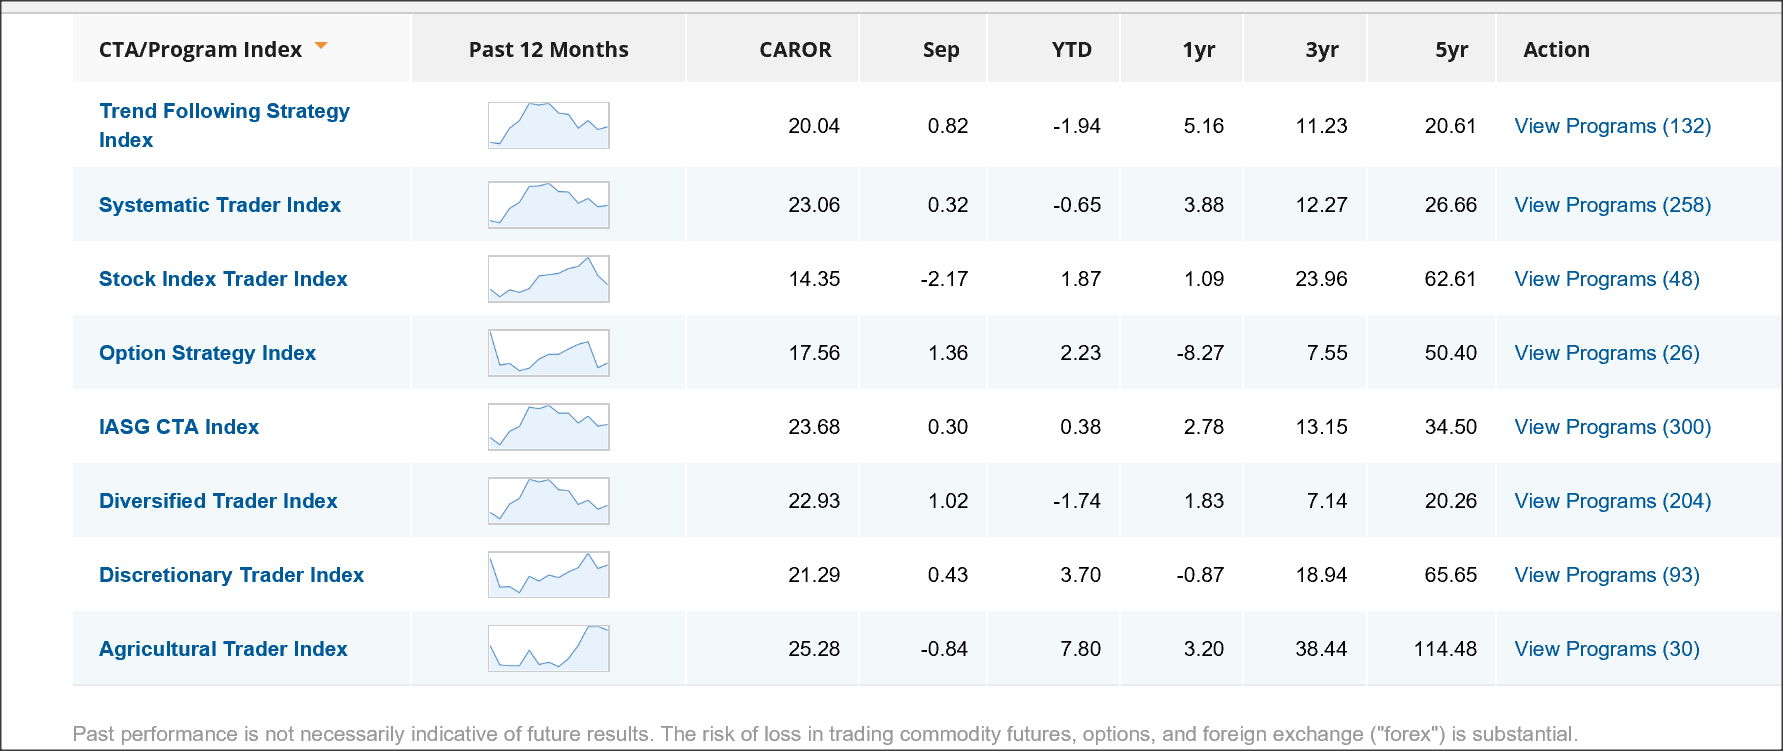The image size is (1783, 751).
Task: Click the Trend Following Strategy sparkline chart
Action: tap(548, 125)
